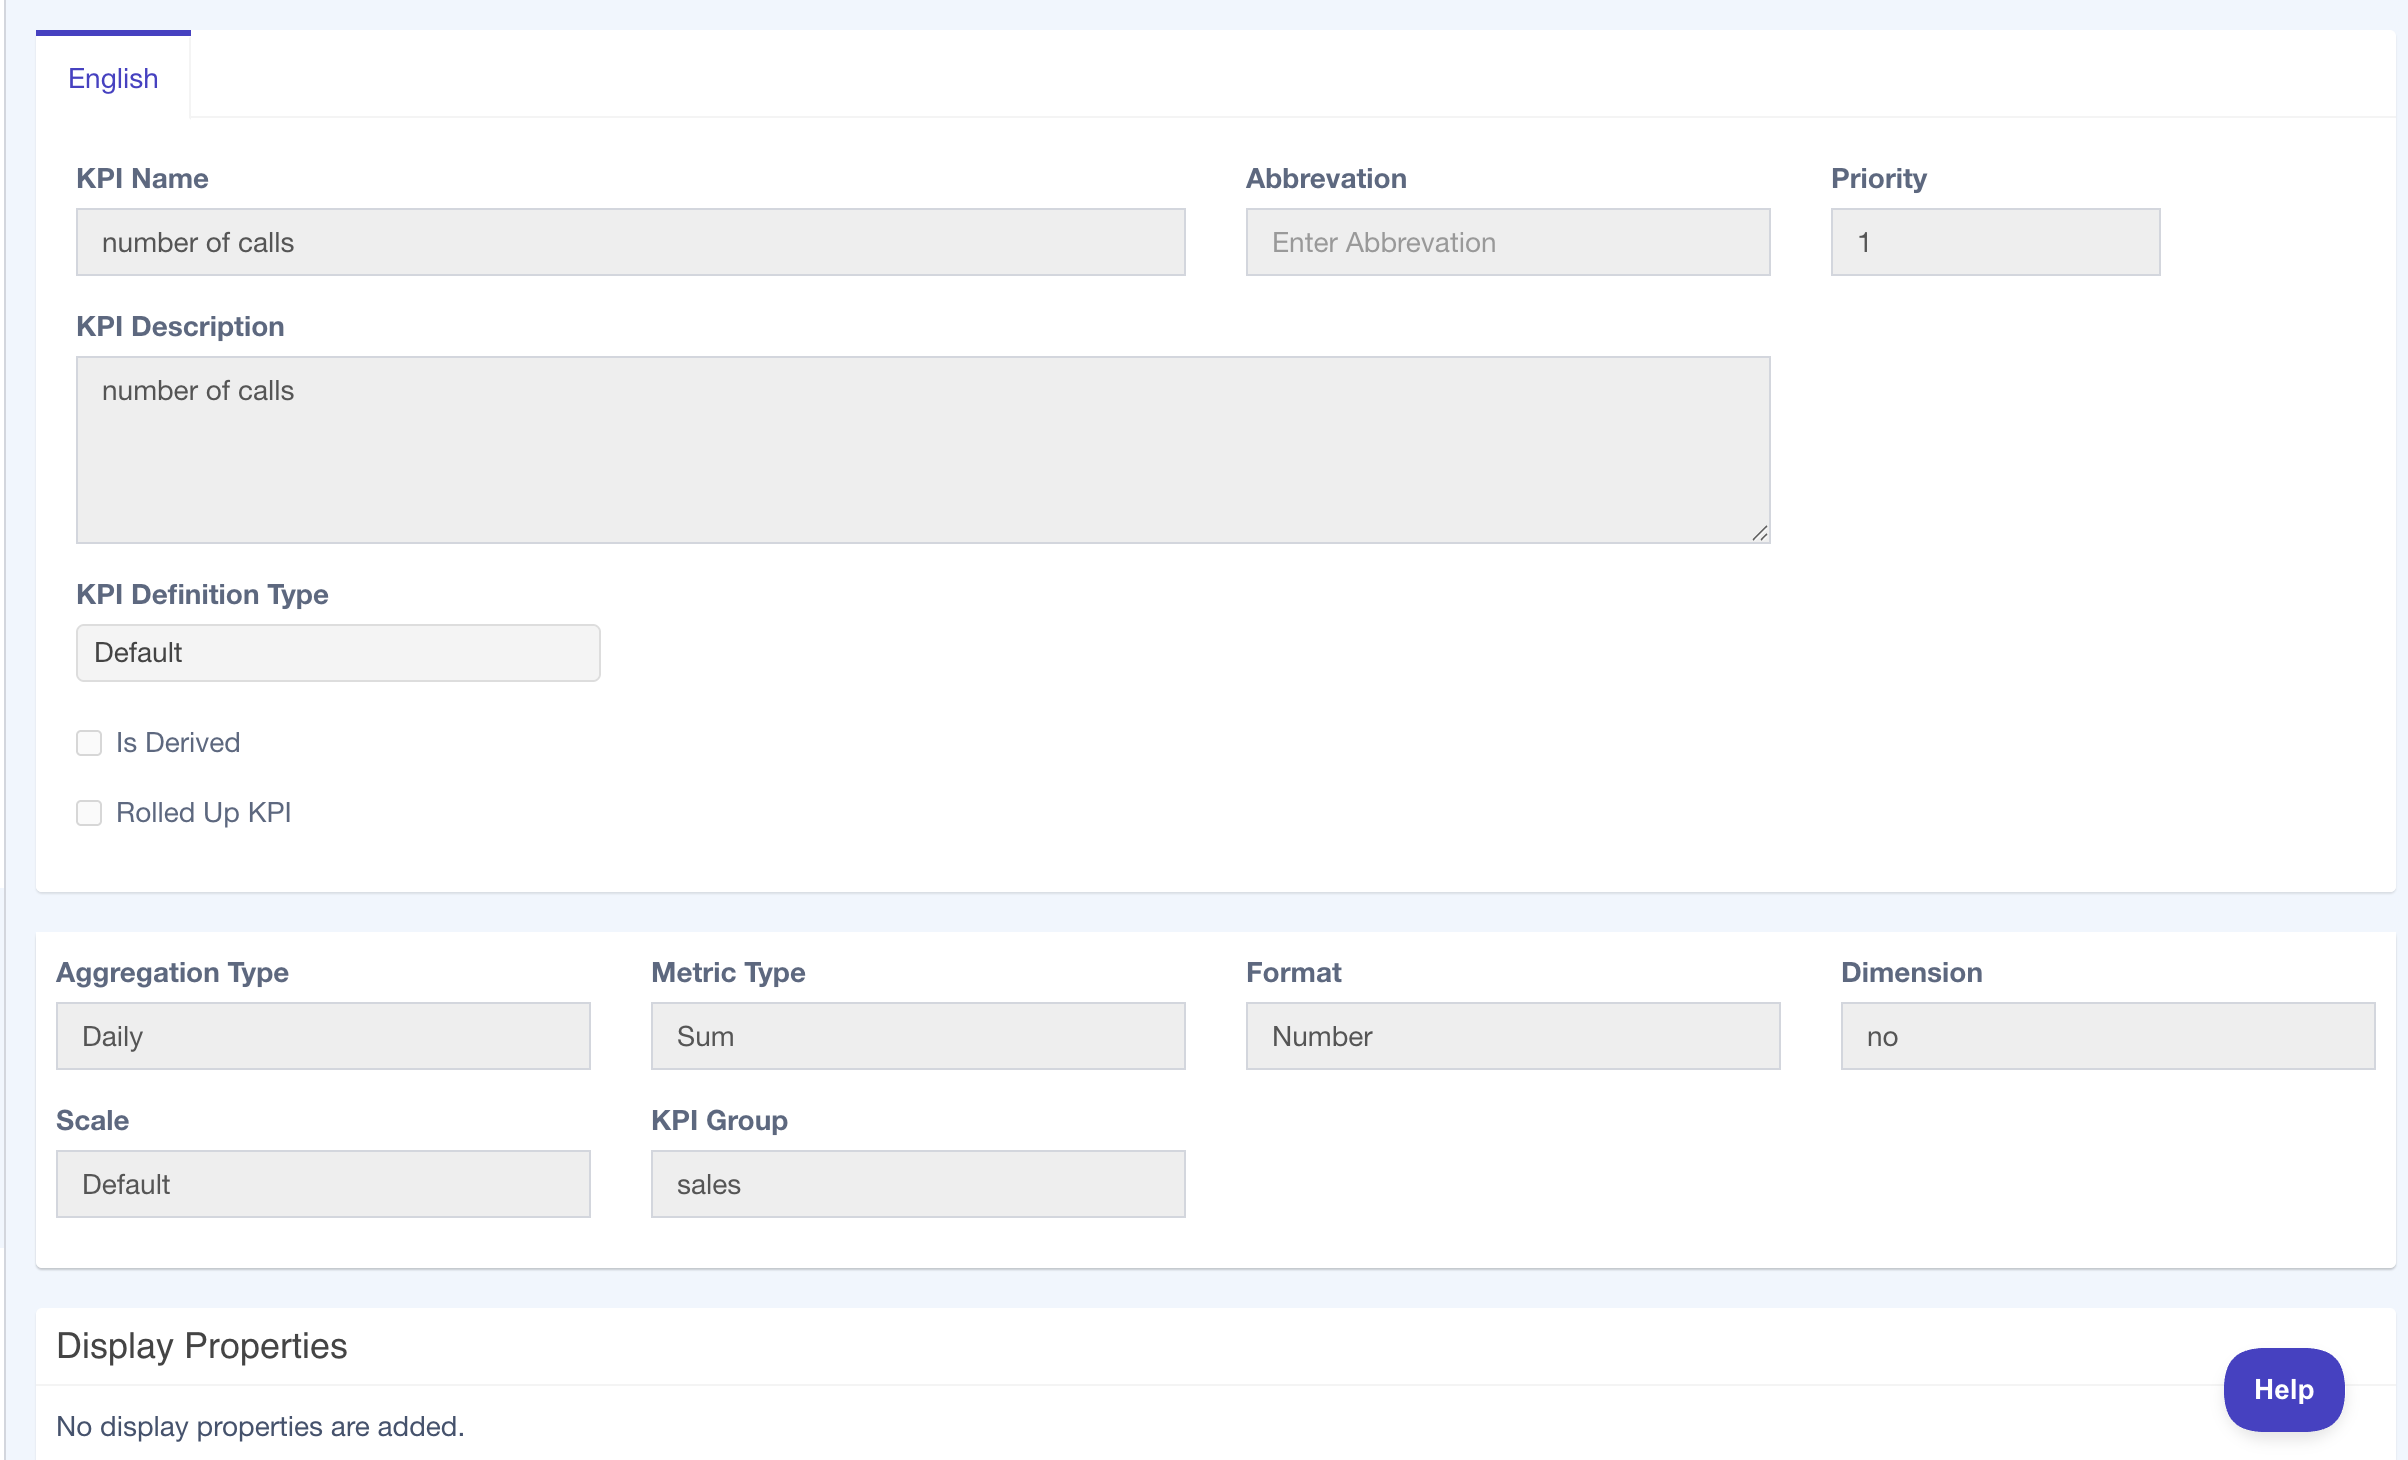Click the Aggregation Type label
The height and width of the screenshot is (1460, 2408).
(172, 972)
